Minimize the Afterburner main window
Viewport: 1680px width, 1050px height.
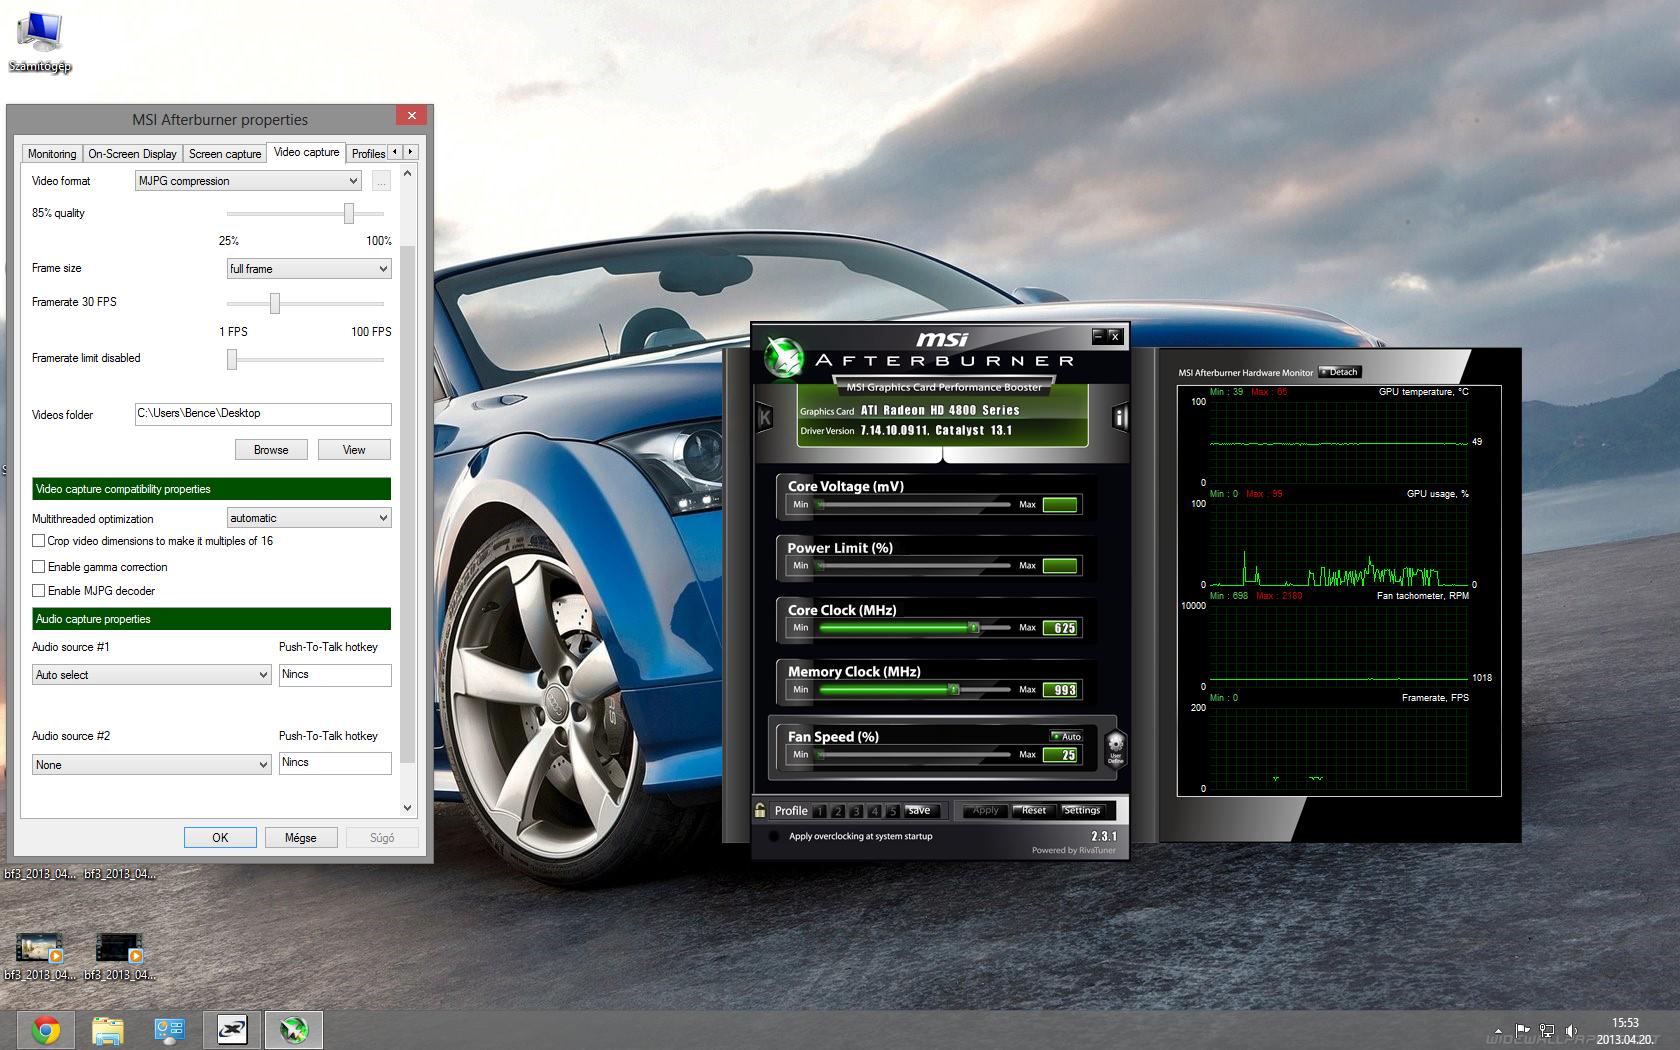pos(1098,336)
